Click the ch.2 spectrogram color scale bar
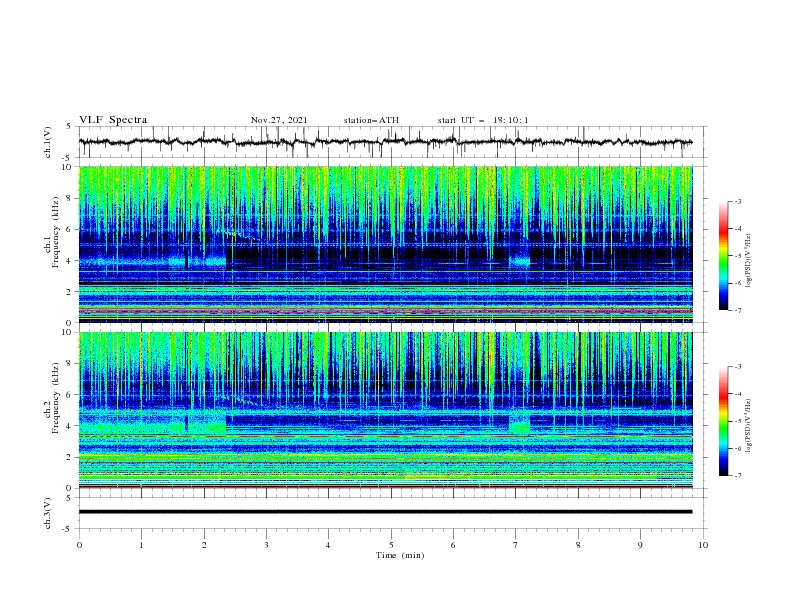The image size is (792, 612). (x=723, y=421)
